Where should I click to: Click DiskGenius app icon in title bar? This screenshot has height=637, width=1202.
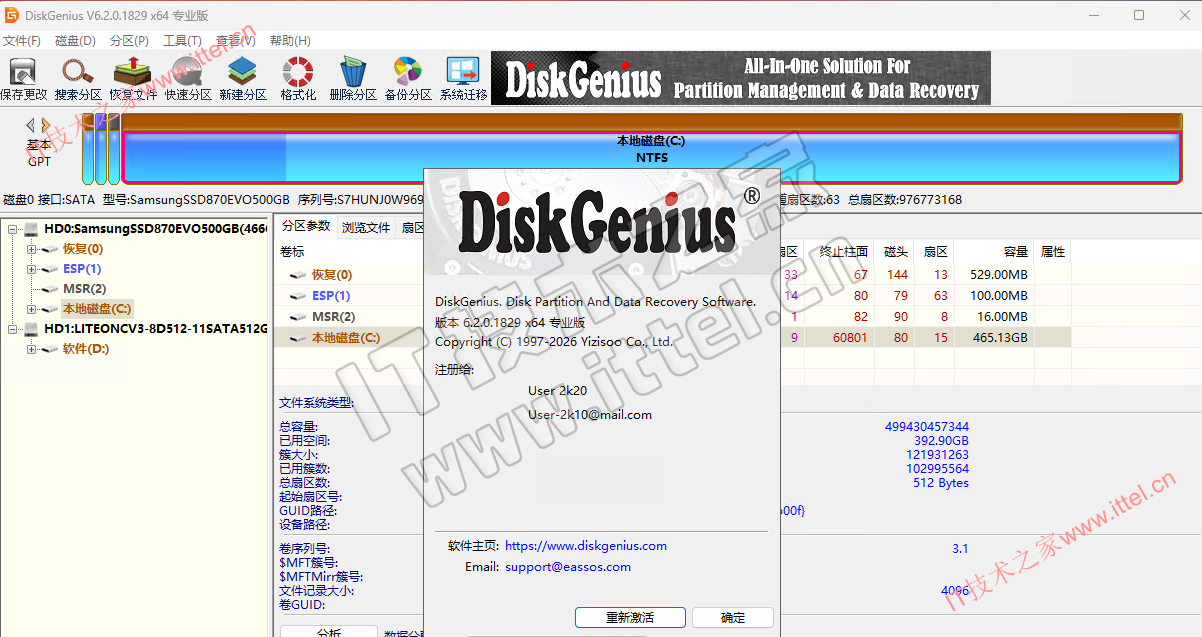click(x=11, y=15)
